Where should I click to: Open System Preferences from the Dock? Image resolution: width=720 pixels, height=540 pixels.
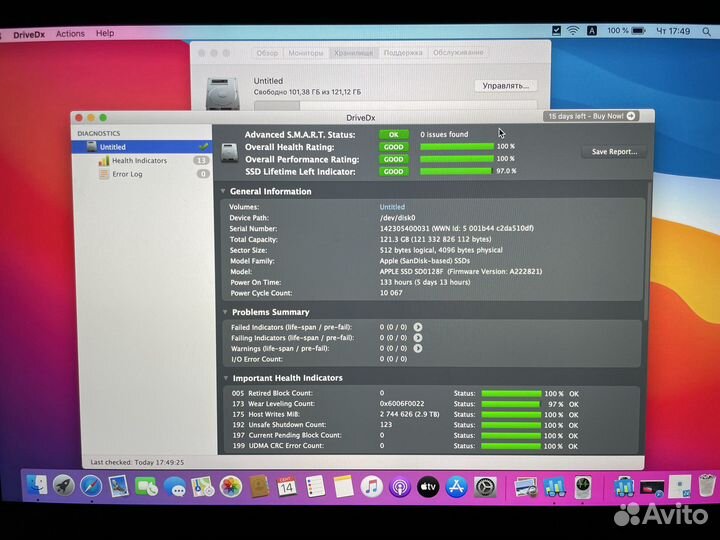(x=484, y=487)
